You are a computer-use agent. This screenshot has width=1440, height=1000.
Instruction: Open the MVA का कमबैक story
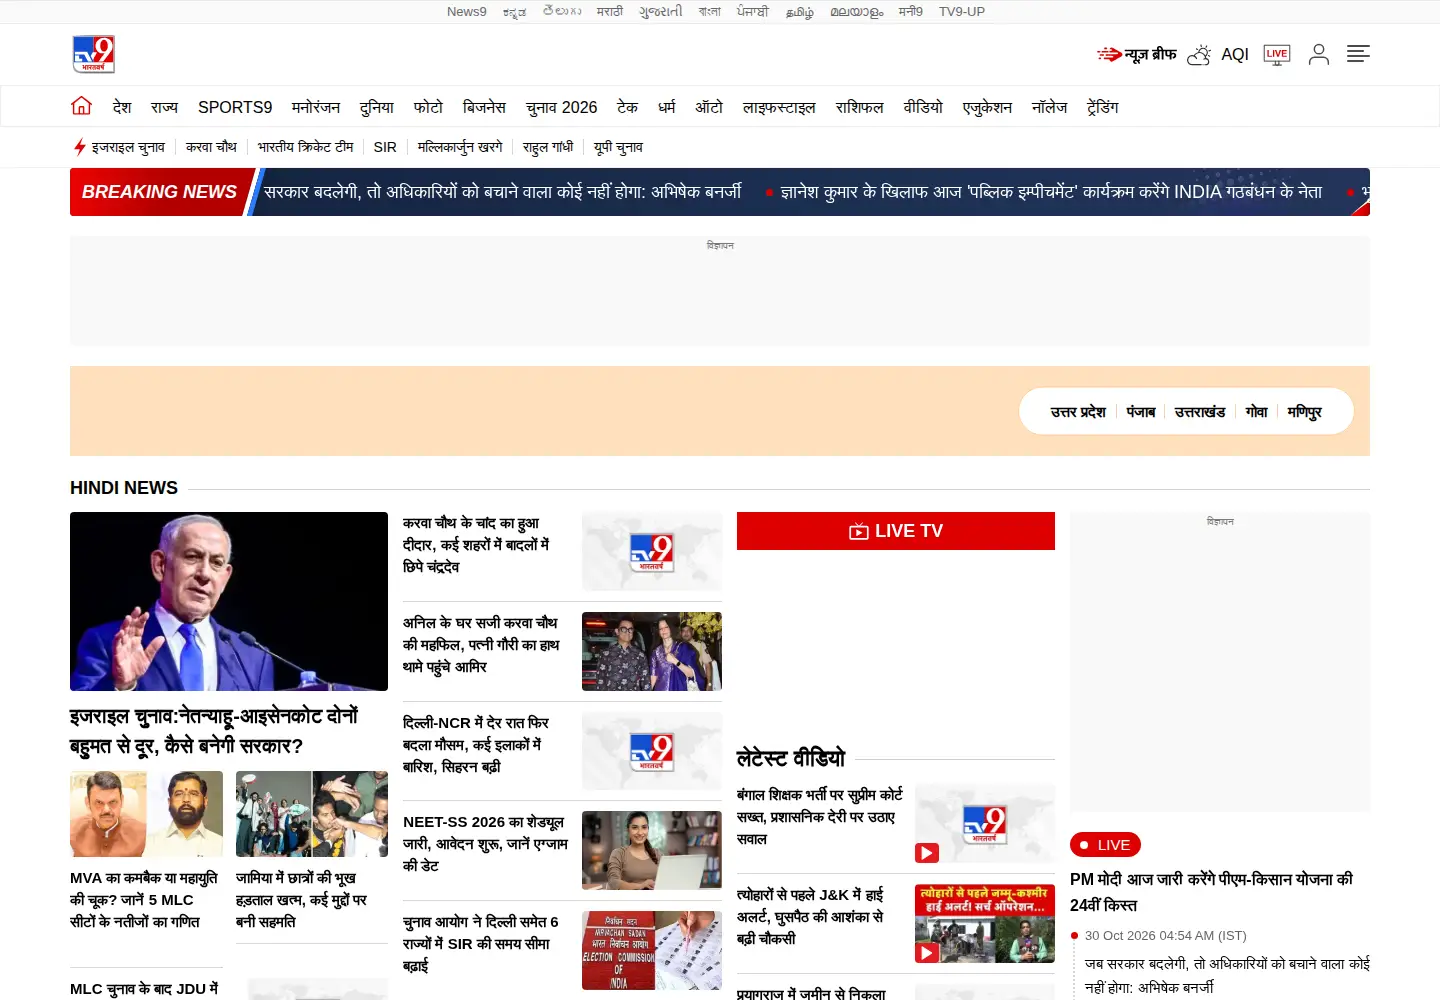[144, 900]
